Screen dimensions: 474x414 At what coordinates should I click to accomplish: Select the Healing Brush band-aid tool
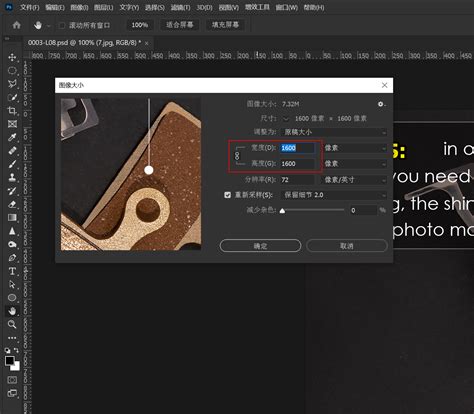coord(12,151)
